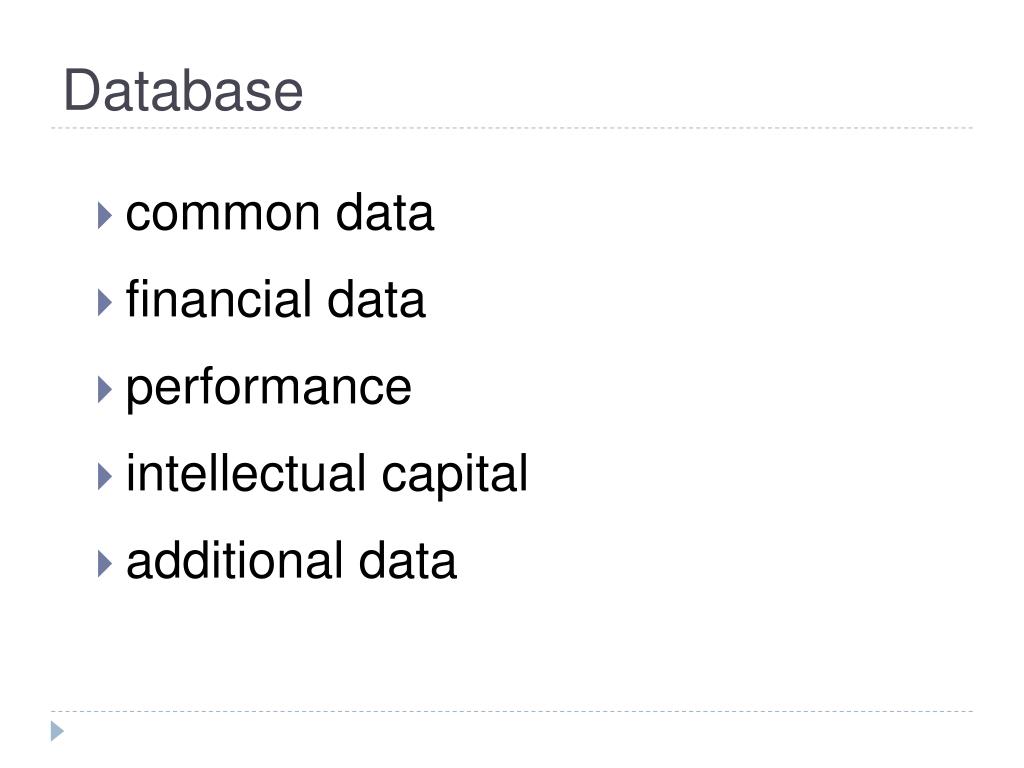This screenshot has height=768, width=1024.
Task: Select the Database slide title
Action: coord(183,90)
